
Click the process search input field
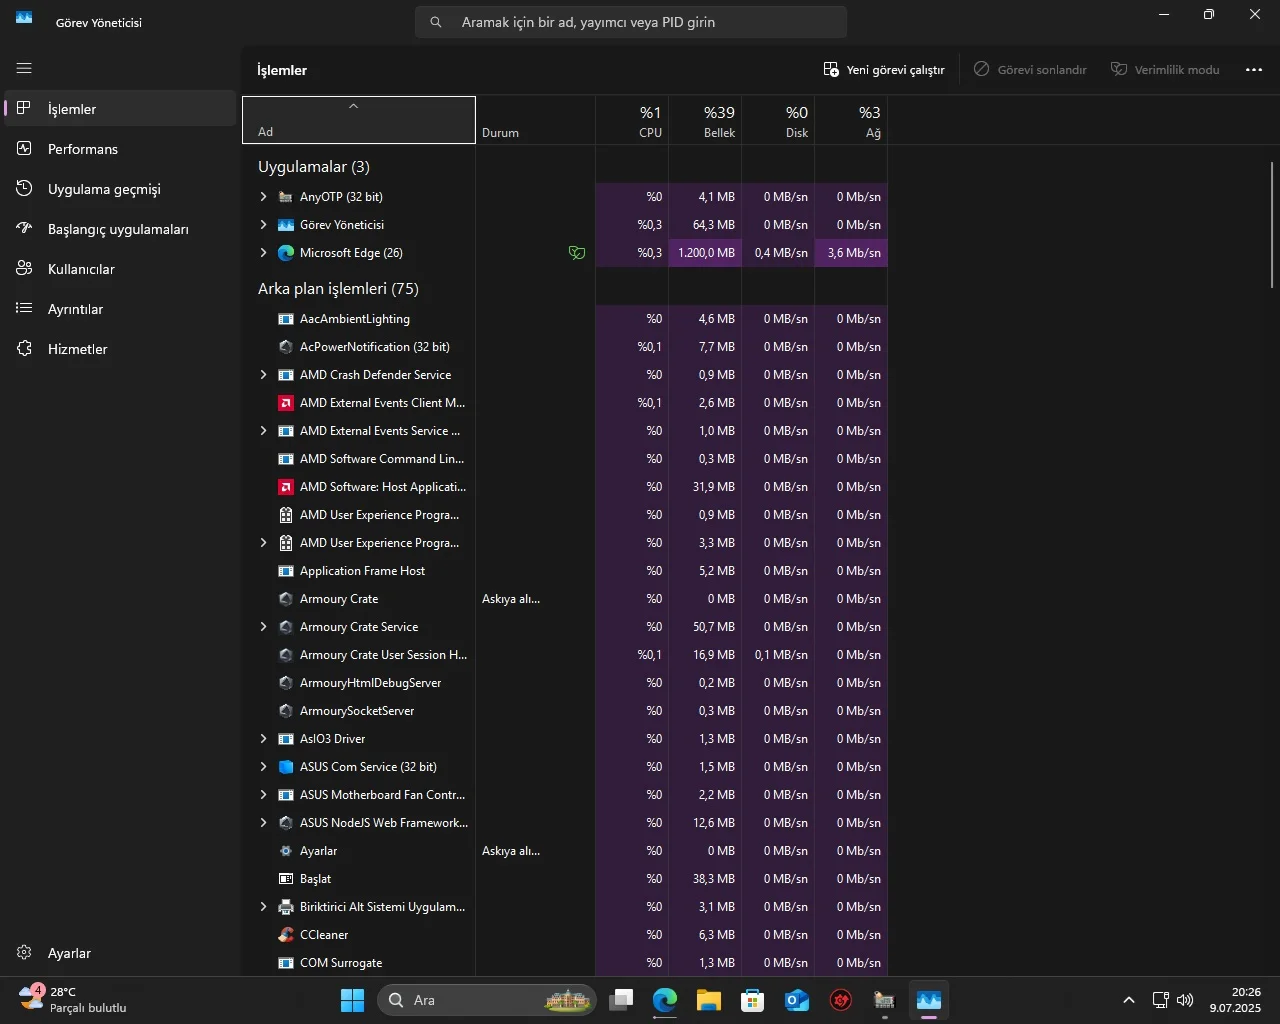[x=640, y=22]
